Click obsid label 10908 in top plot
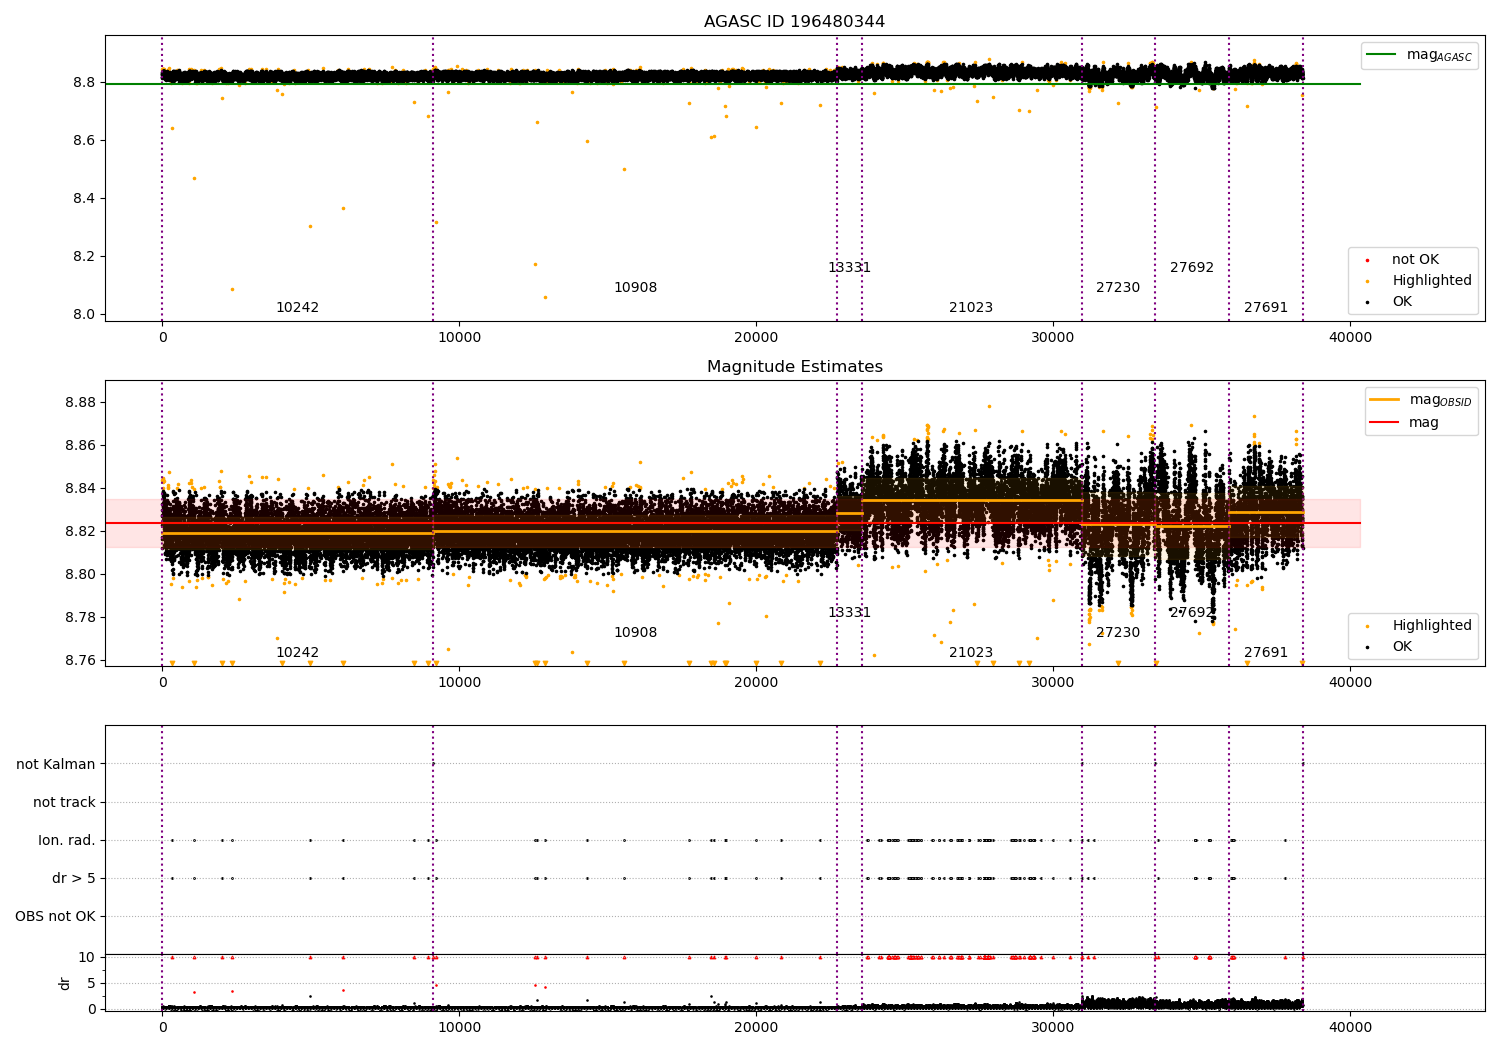This screenshot has height=1050, width=1500. (x=635, y=288)
